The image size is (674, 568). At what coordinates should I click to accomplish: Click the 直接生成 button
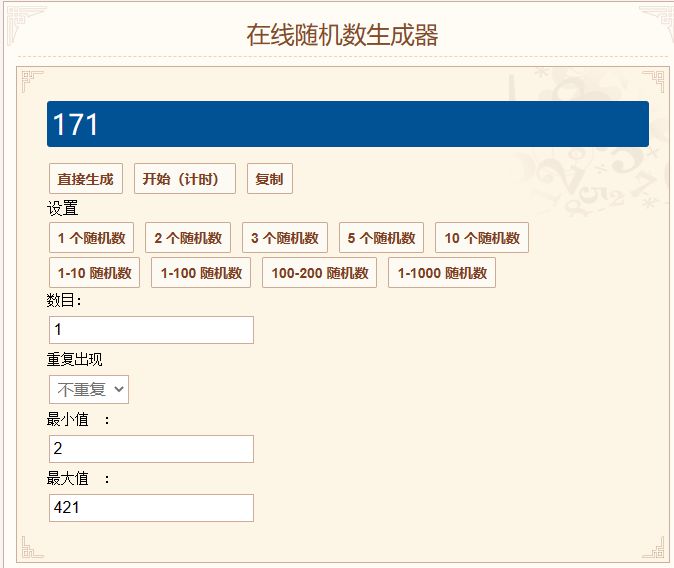(86, 178)
